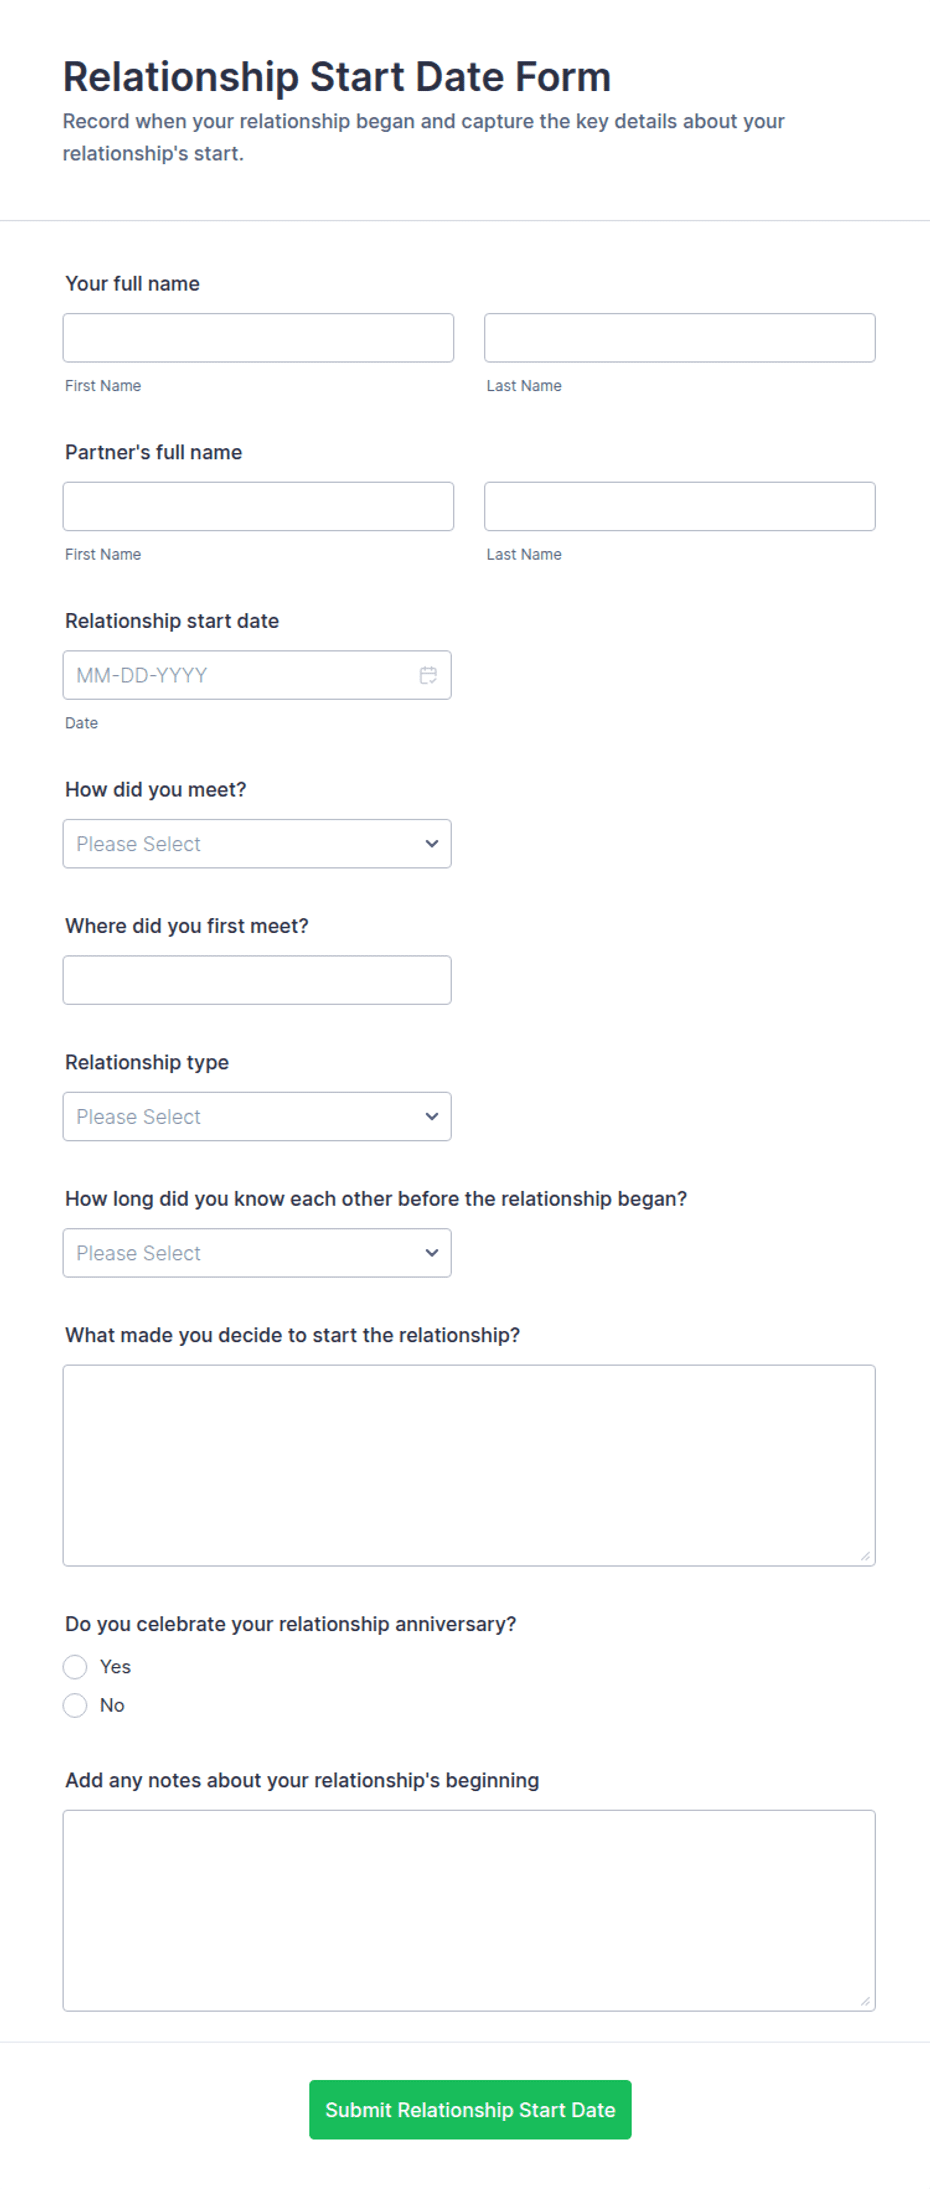The image size is (930, 2189).
Task: Select the Yes anniversary radio button
Action: (x=75, y=1666)
